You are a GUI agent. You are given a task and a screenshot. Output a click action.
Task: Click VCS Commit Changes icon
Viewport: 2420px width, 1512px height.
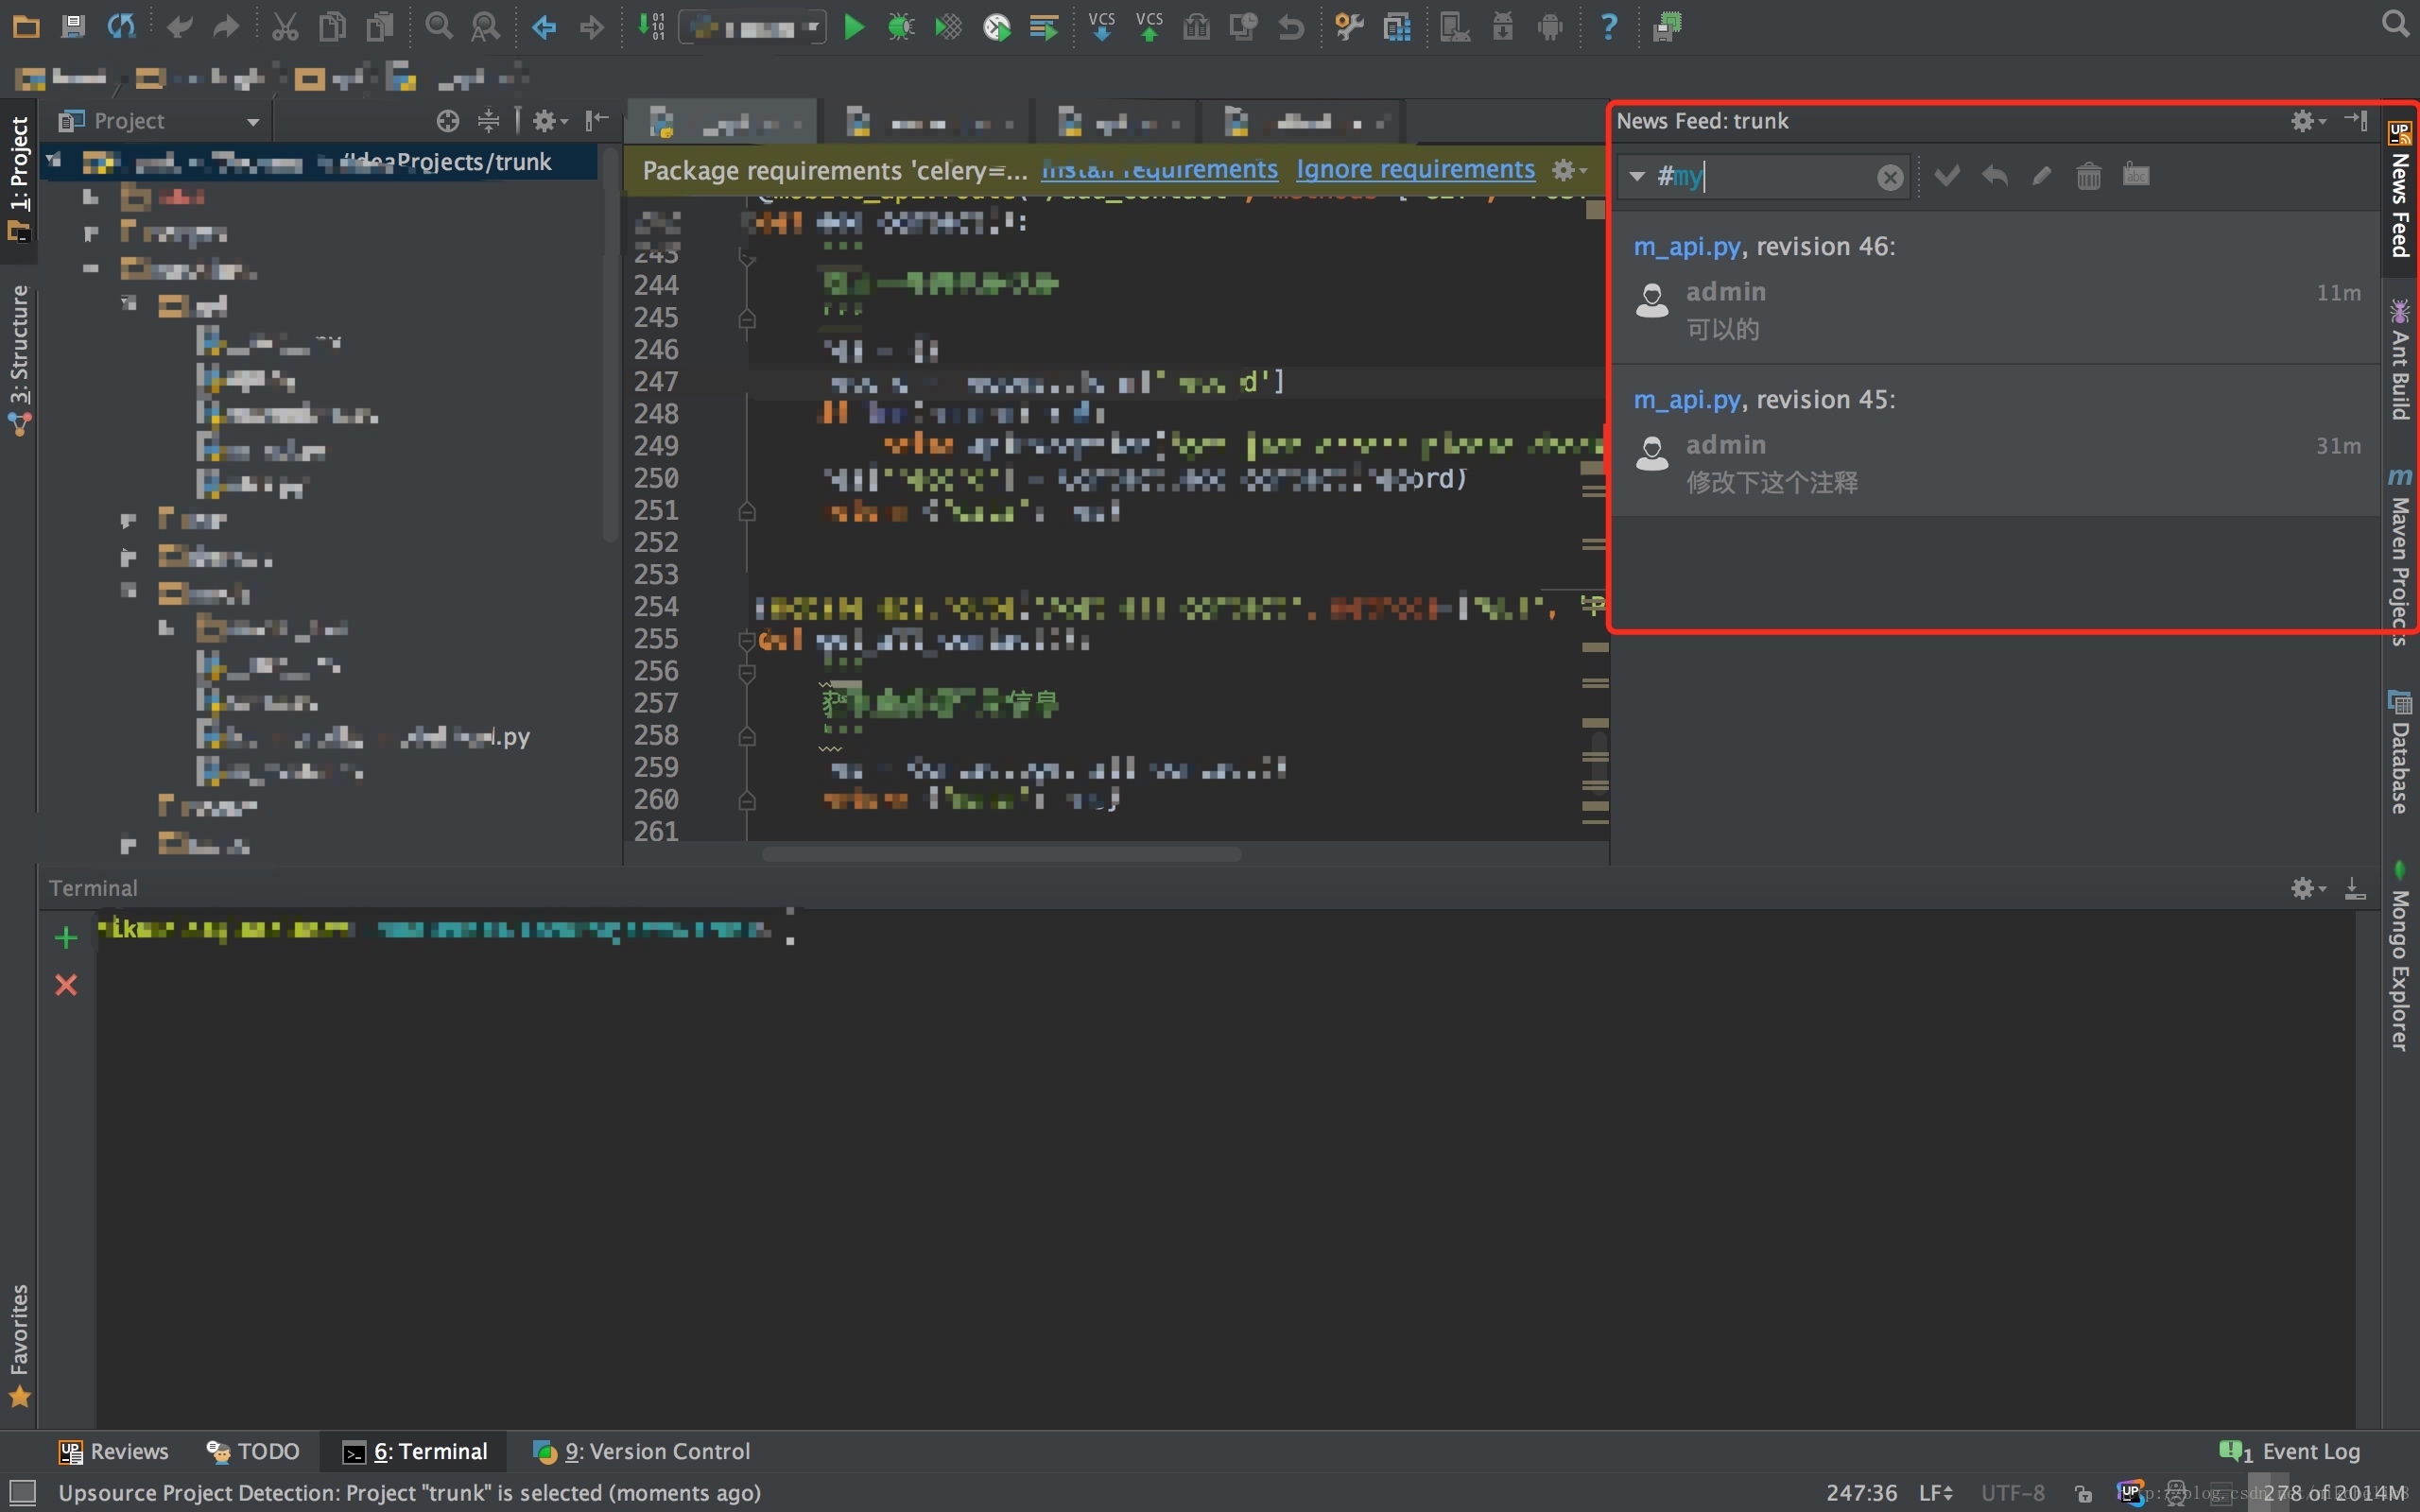pyautogui.click(x=1150, y=26)
